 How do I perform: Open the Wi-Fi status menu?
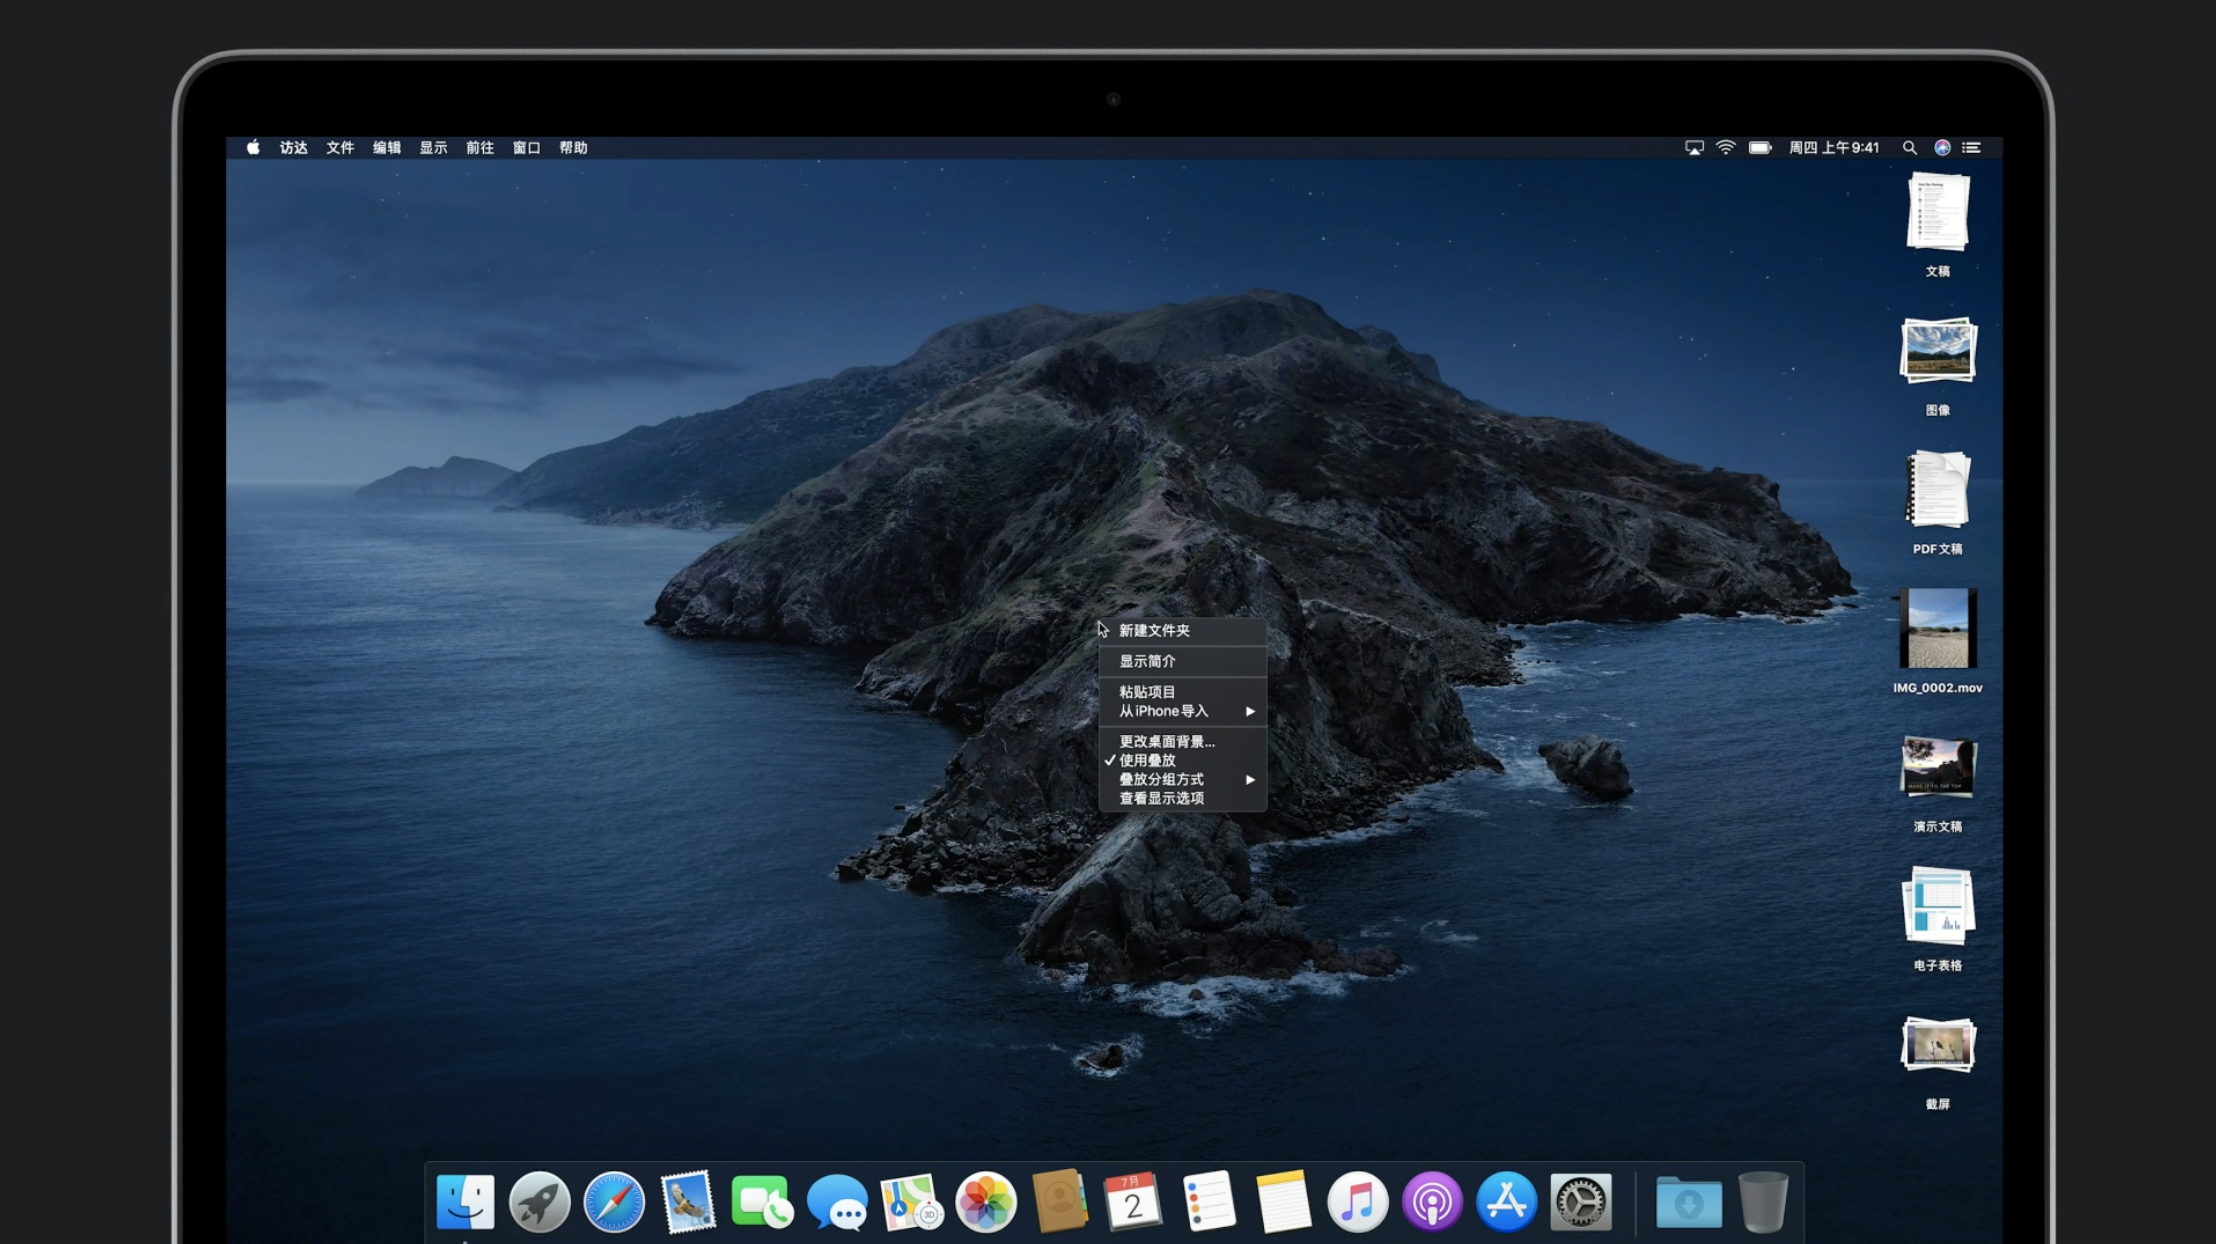(x=1726, y=147)
